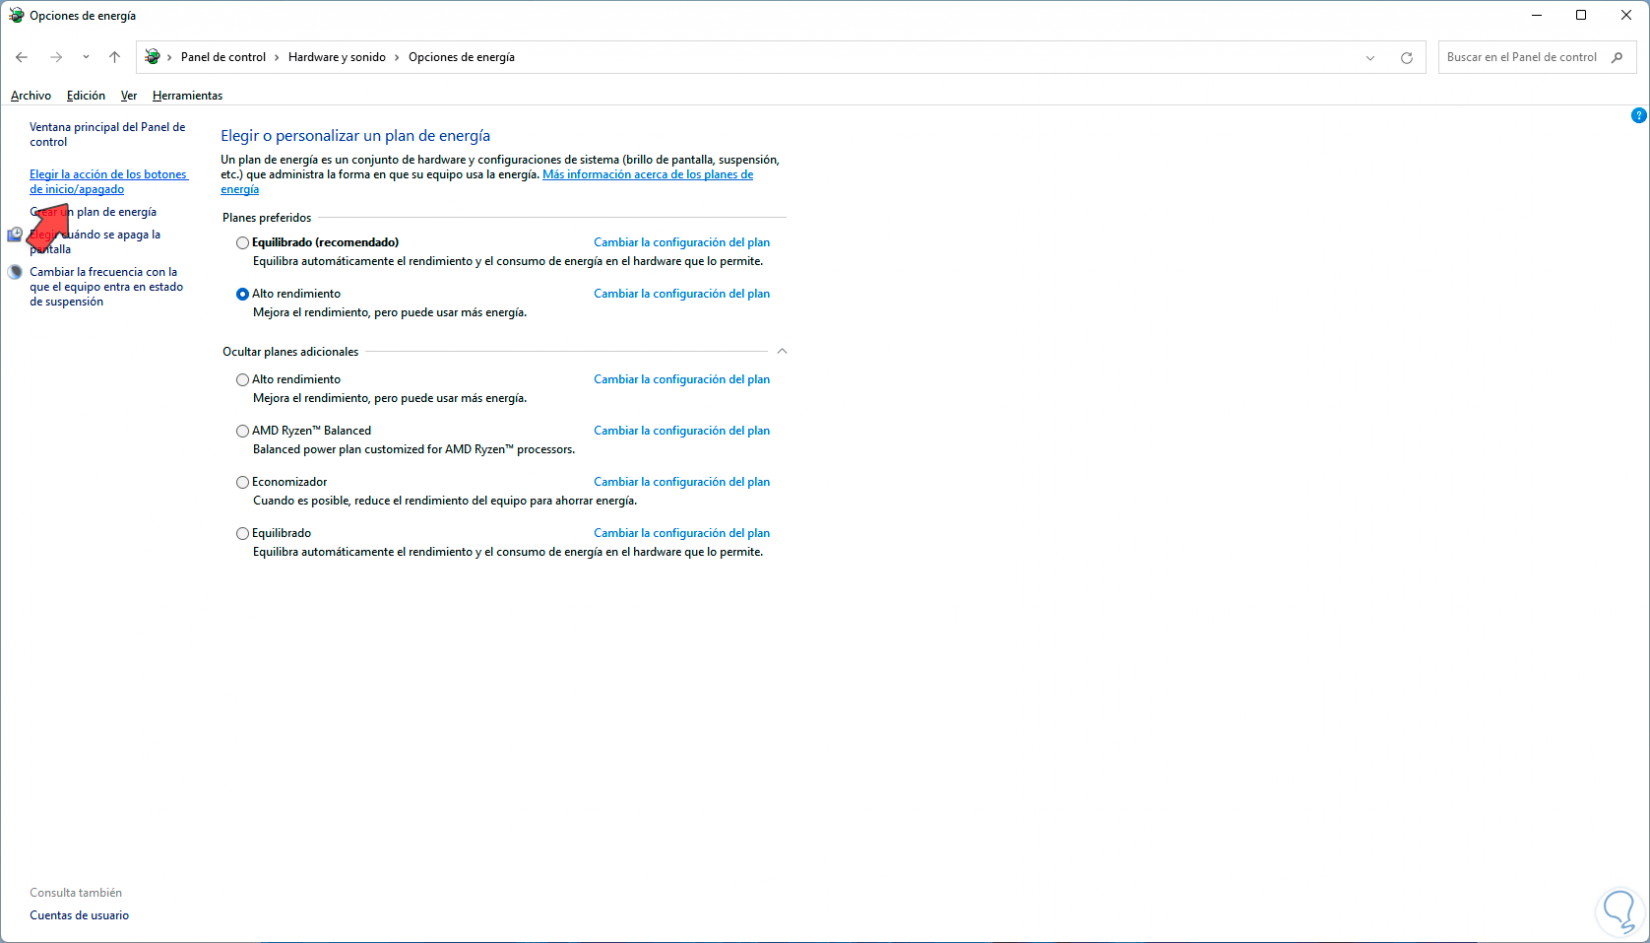The image size is (1650, 943).
Task: Click the Balanced power plan customized for AMD description
Action: coord(414,450)
